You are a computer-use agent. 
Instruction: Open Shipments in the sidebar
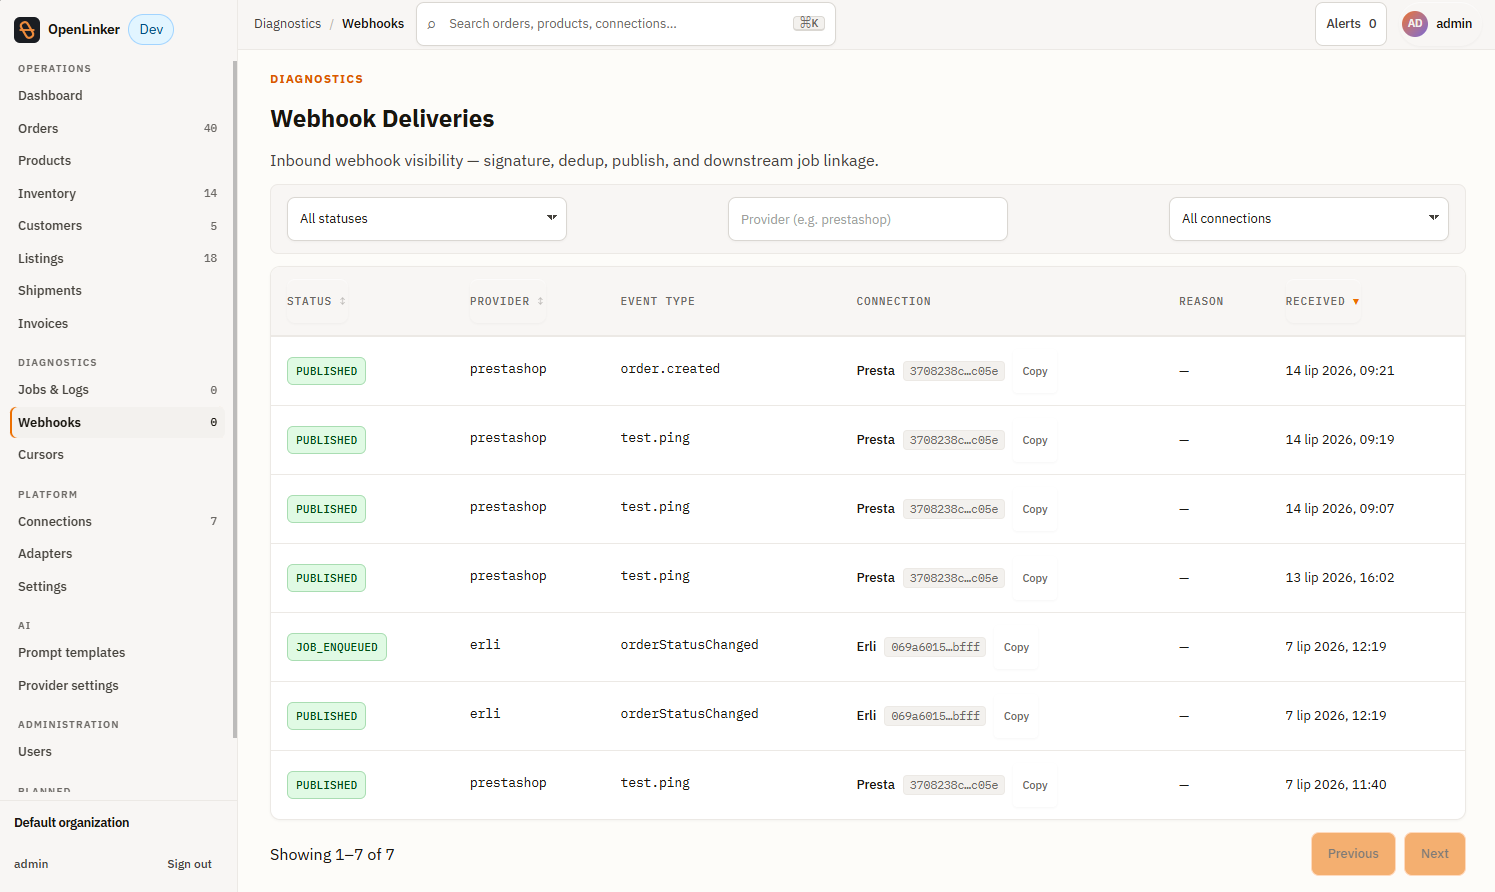pos(118,291)
